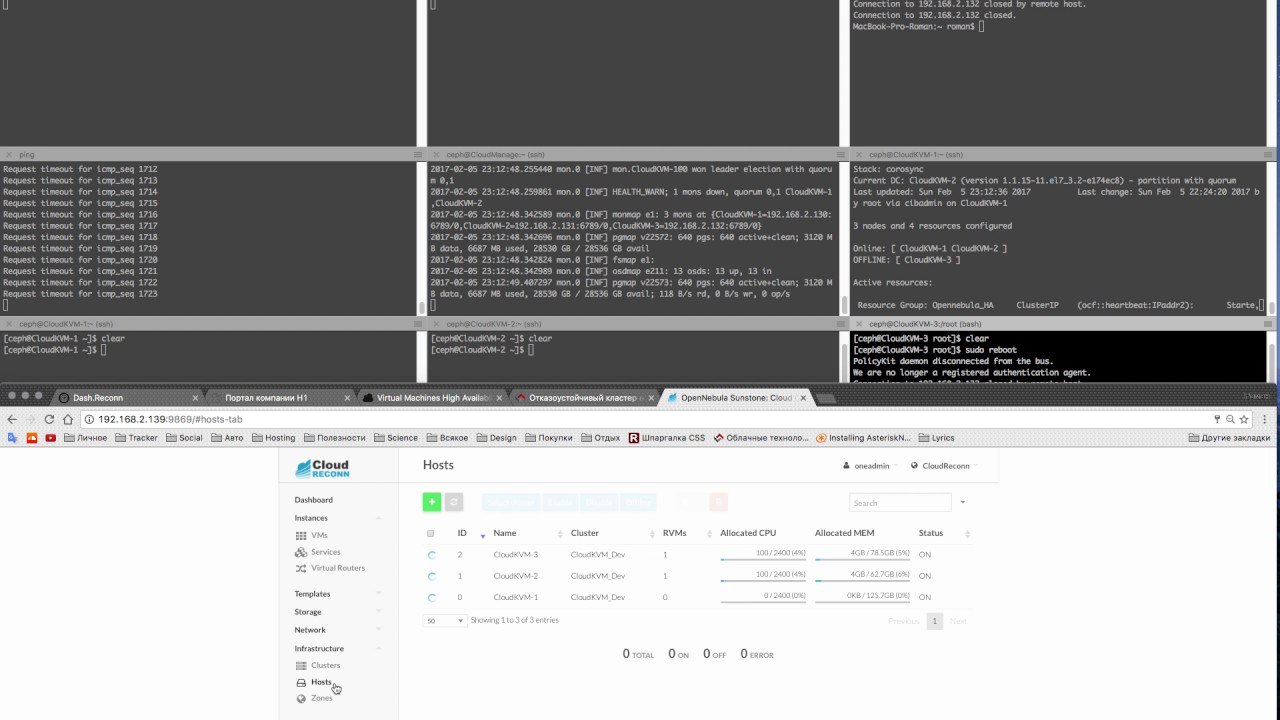The height and width of the screenshot is (720, 1280).
Task: Switch to Отказоустойчивый кластер tab
Action: click(x=585, y=398)
